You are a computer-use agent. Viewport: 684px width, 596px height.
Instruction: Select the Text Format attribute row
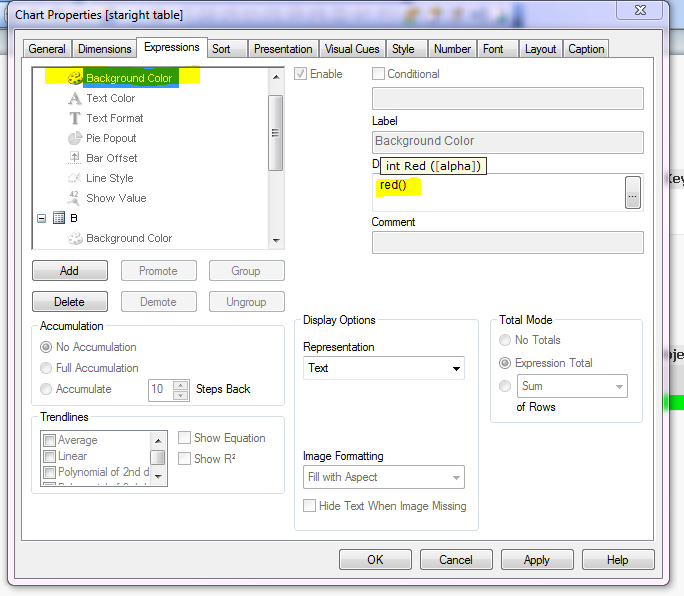pyautogui.click(x=115, y=118)
